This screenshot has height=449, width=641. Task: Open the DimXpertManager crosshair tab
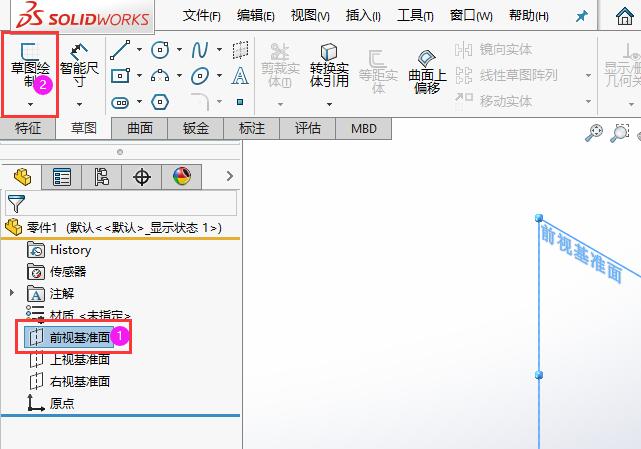[x=141, y=177]
